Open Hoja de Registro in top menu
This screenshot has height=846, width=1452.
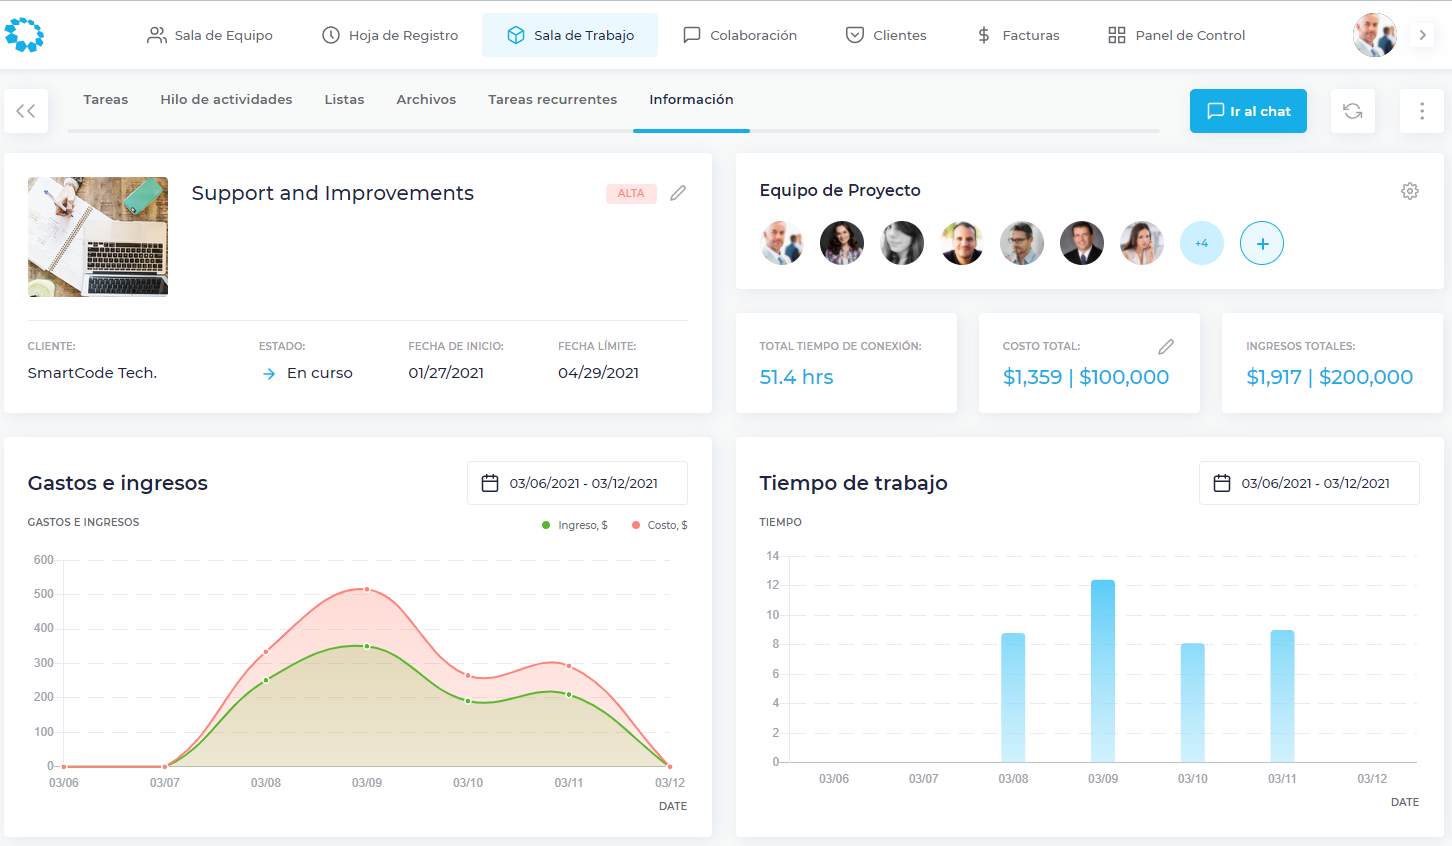(390, 35)
